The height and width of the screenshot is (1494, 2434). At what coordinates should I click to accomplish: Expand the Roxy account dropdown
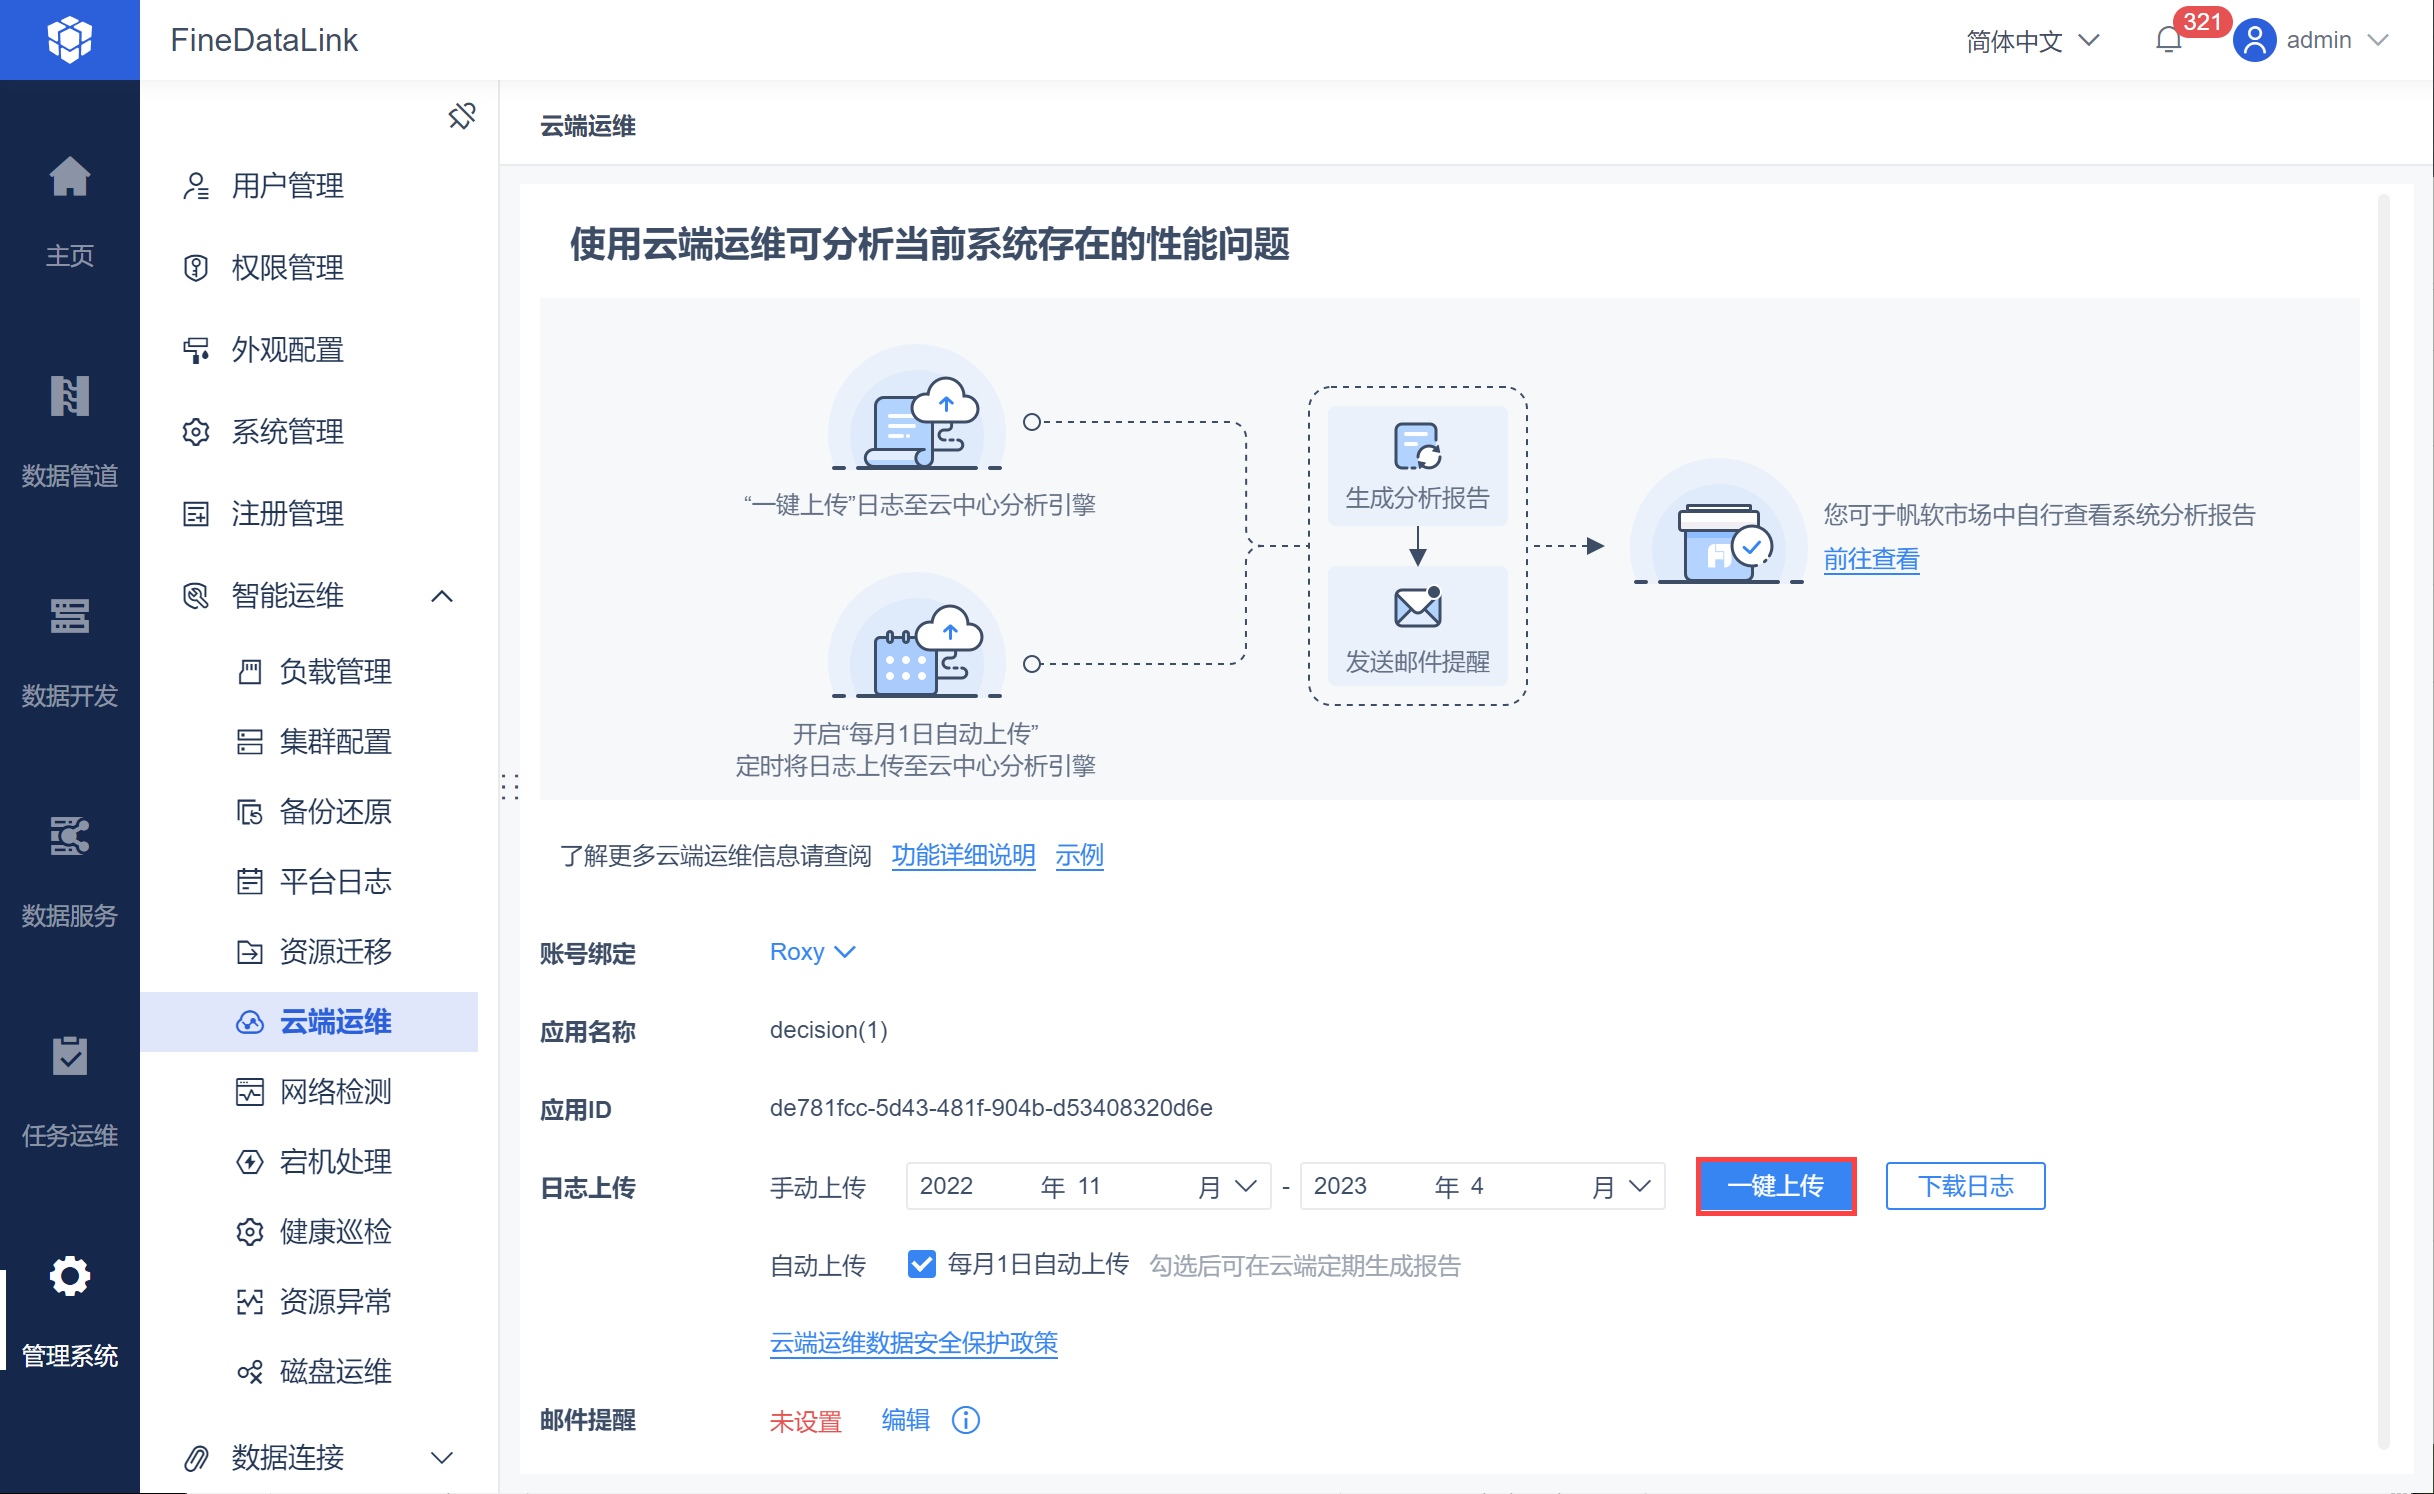click(812, 952)
